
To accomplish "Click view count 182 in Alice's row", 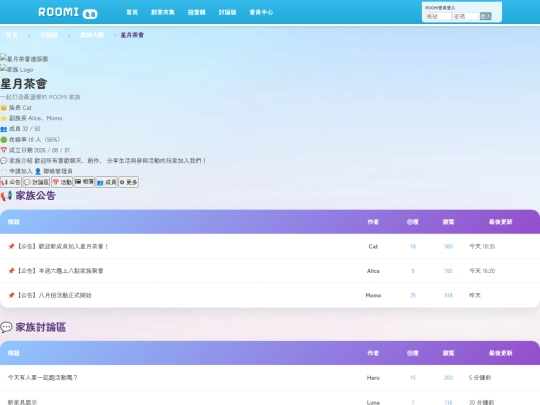I will pyautogui.click(x=448, y=271).
